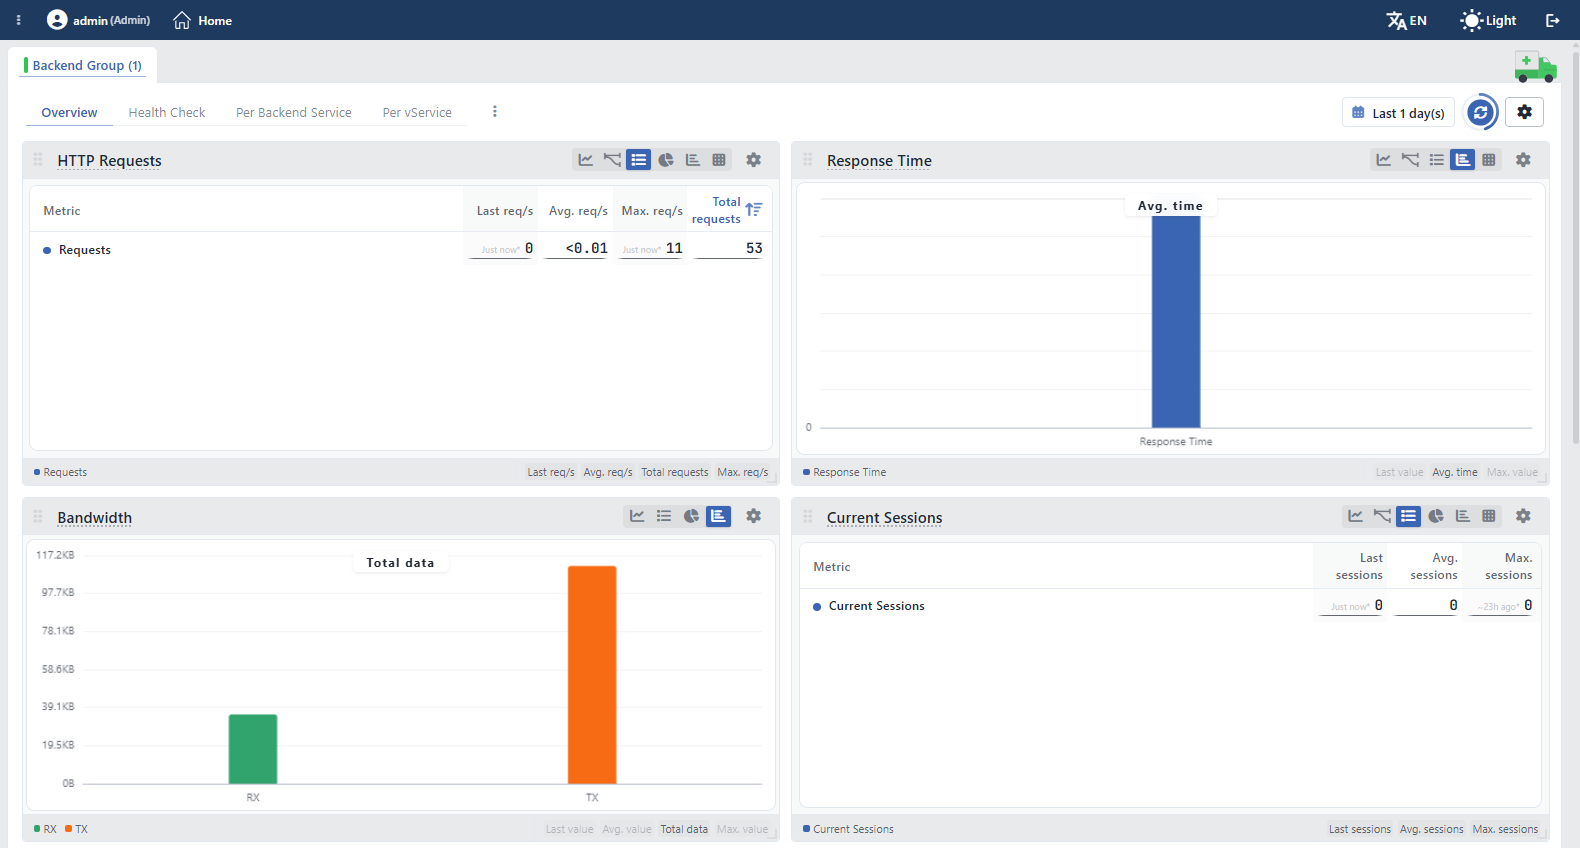This screenshot has height=848, width=1580.
Task: Select pie chart view in Current Sessions panel
Action: pos(1436,516)
